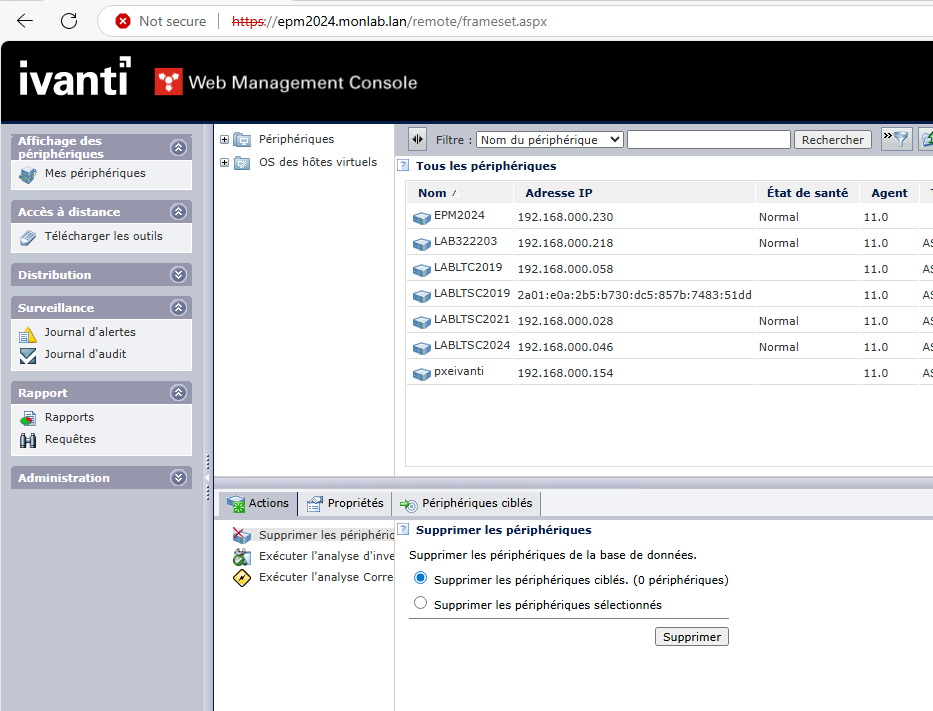Click inside the search text field
This screenshot has width=933, height=711.
708,139
